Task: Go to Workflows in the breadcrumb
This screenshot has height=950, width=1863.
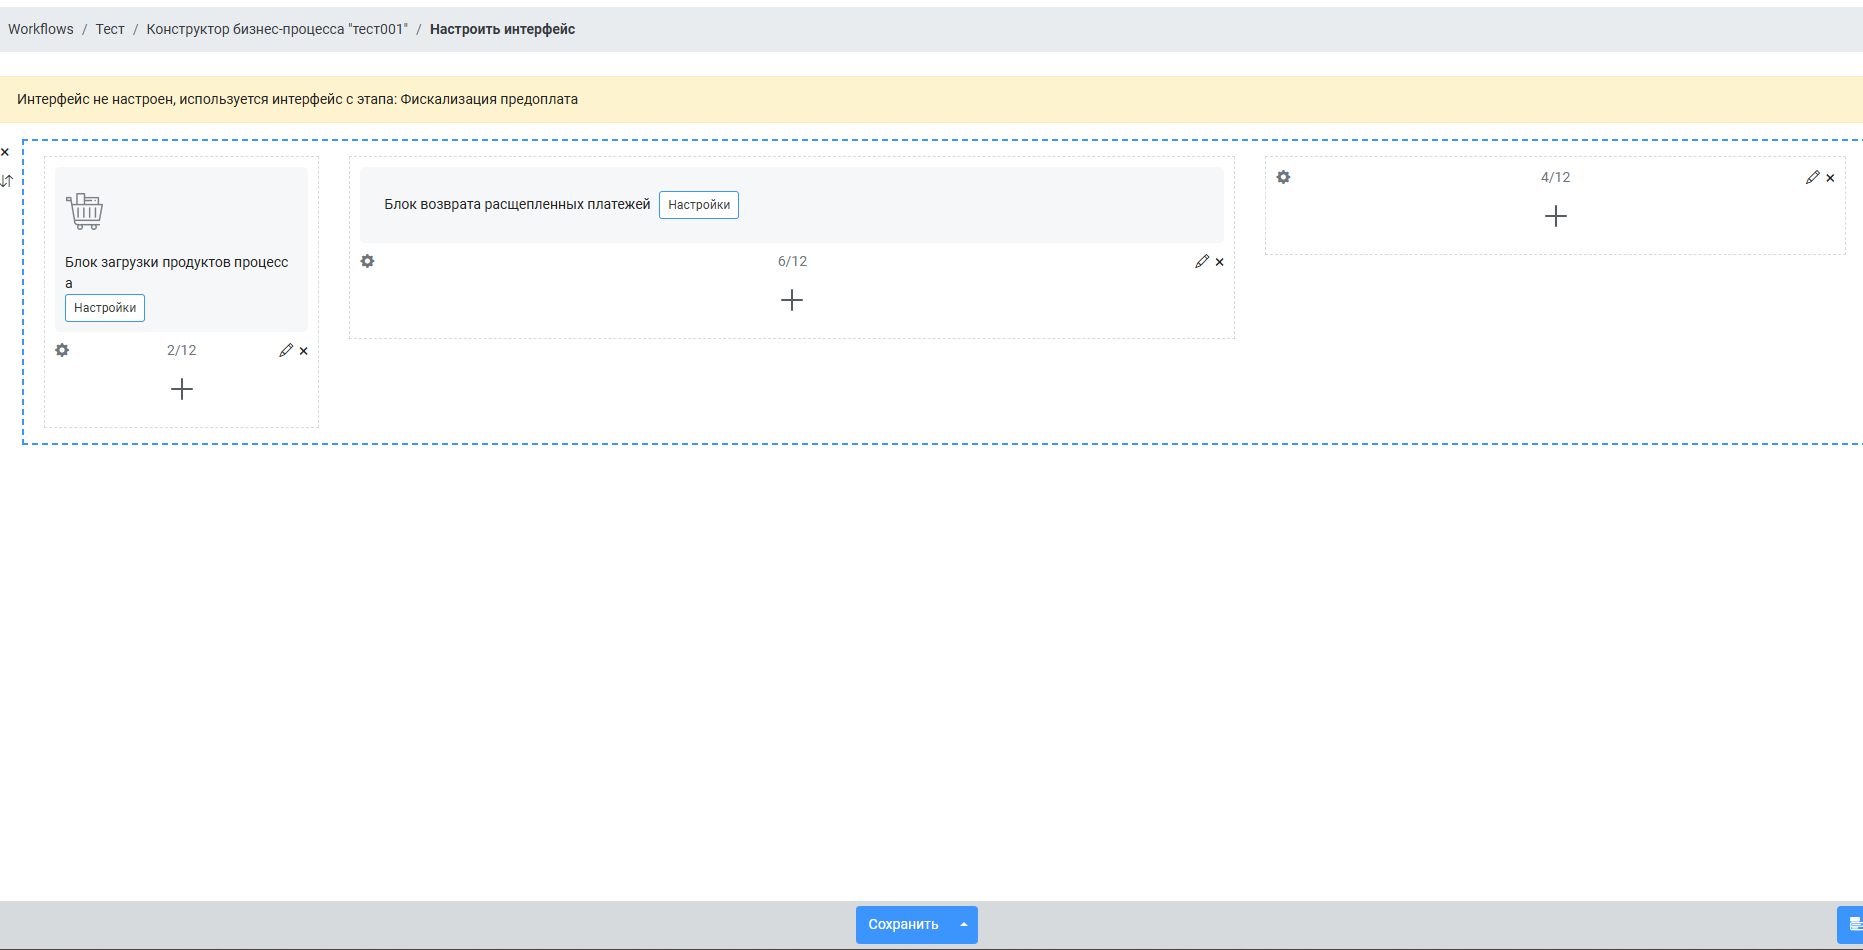Action: [41, 29]
